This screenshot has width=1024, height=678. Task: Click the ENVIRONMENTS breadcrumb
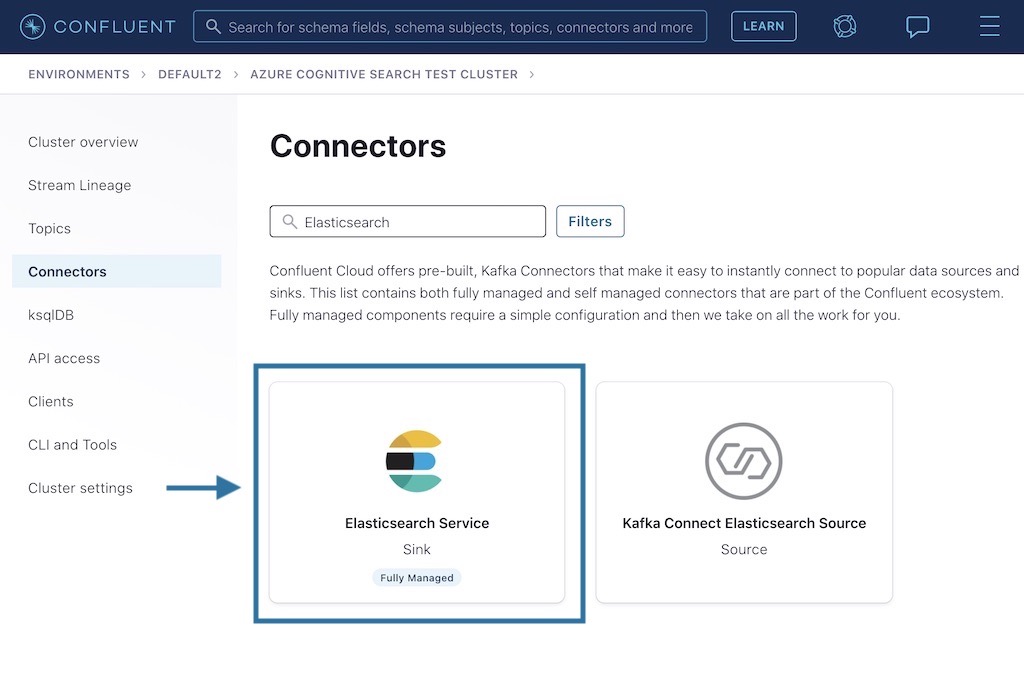coord(78,74)
